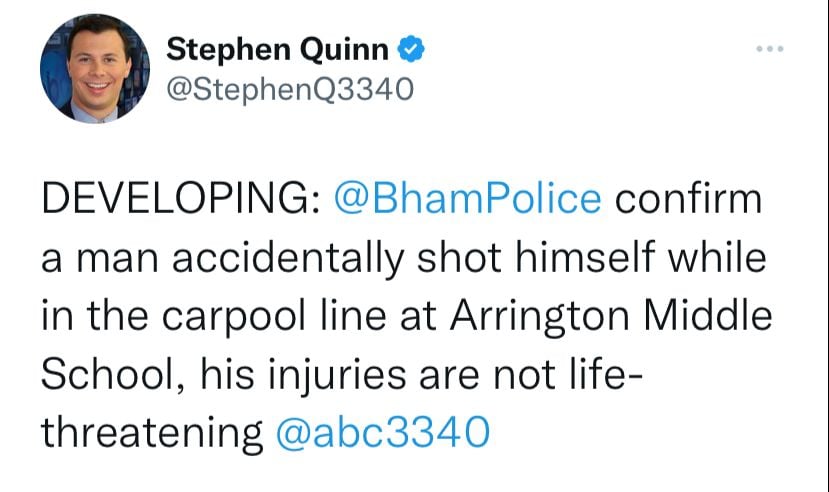Open the @BhamPolice mention
The image size is (829, 492).
(467, 199)
